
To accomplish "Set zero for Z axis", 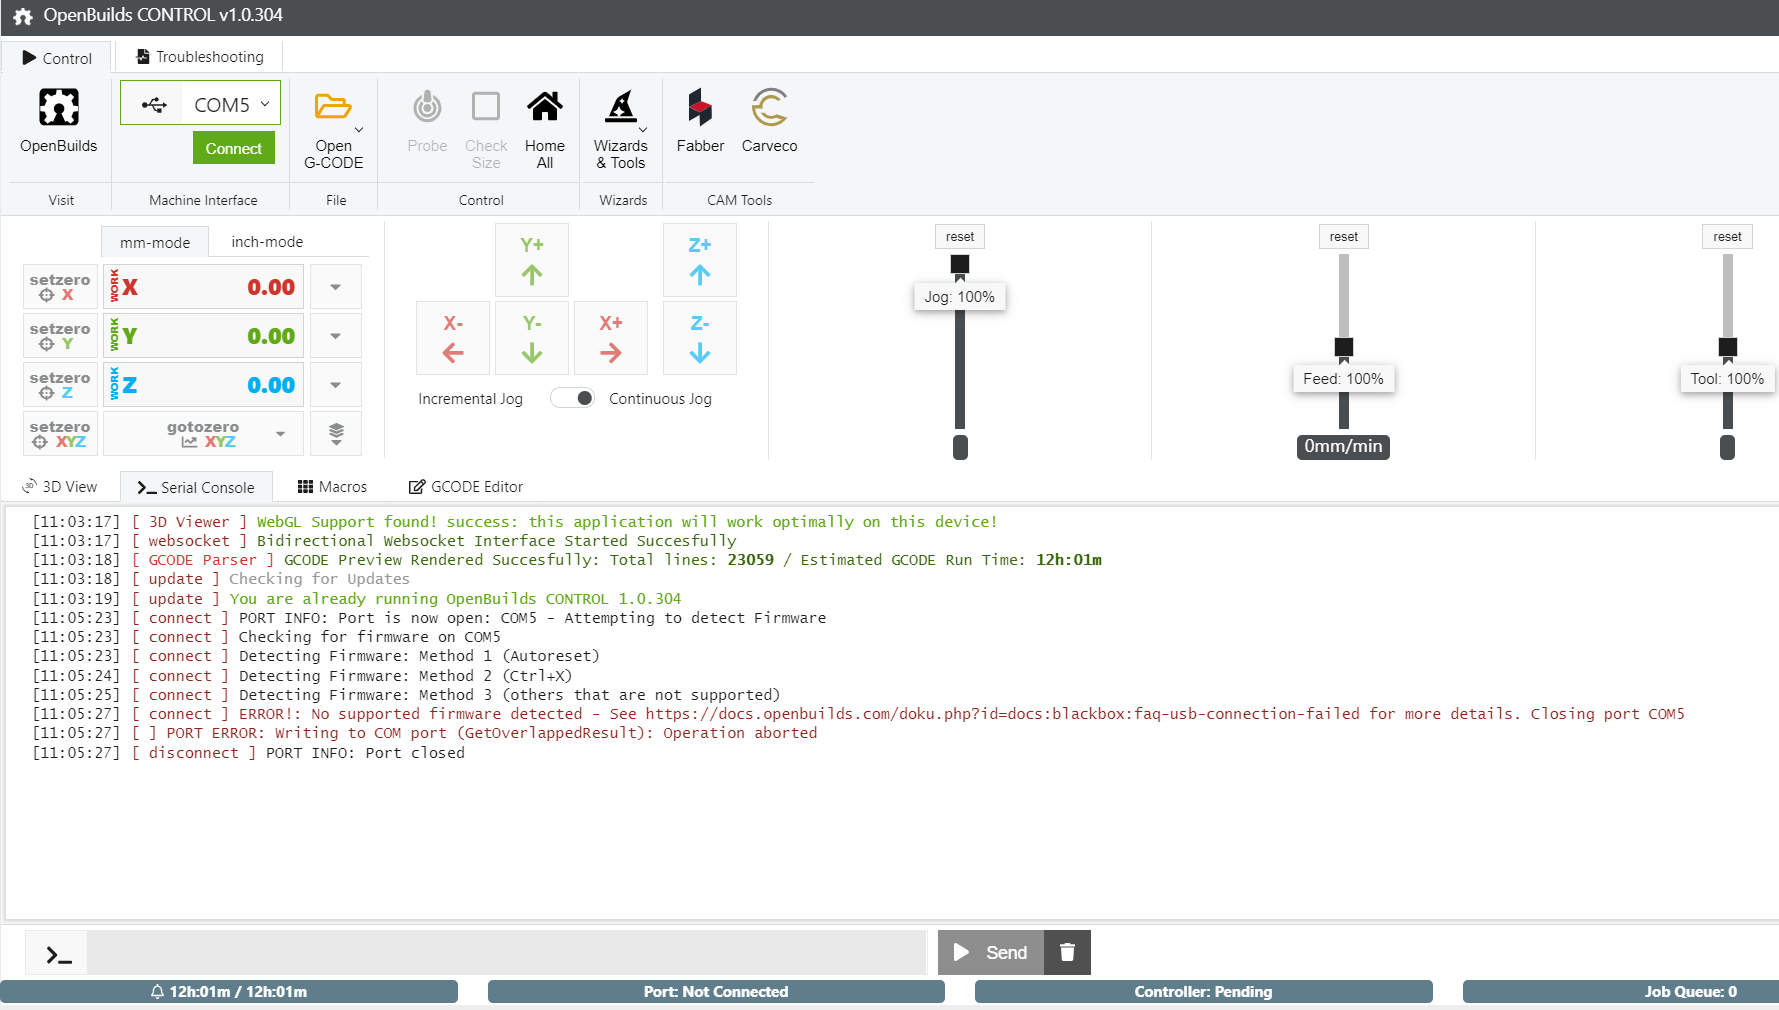I will click(60, 385).
